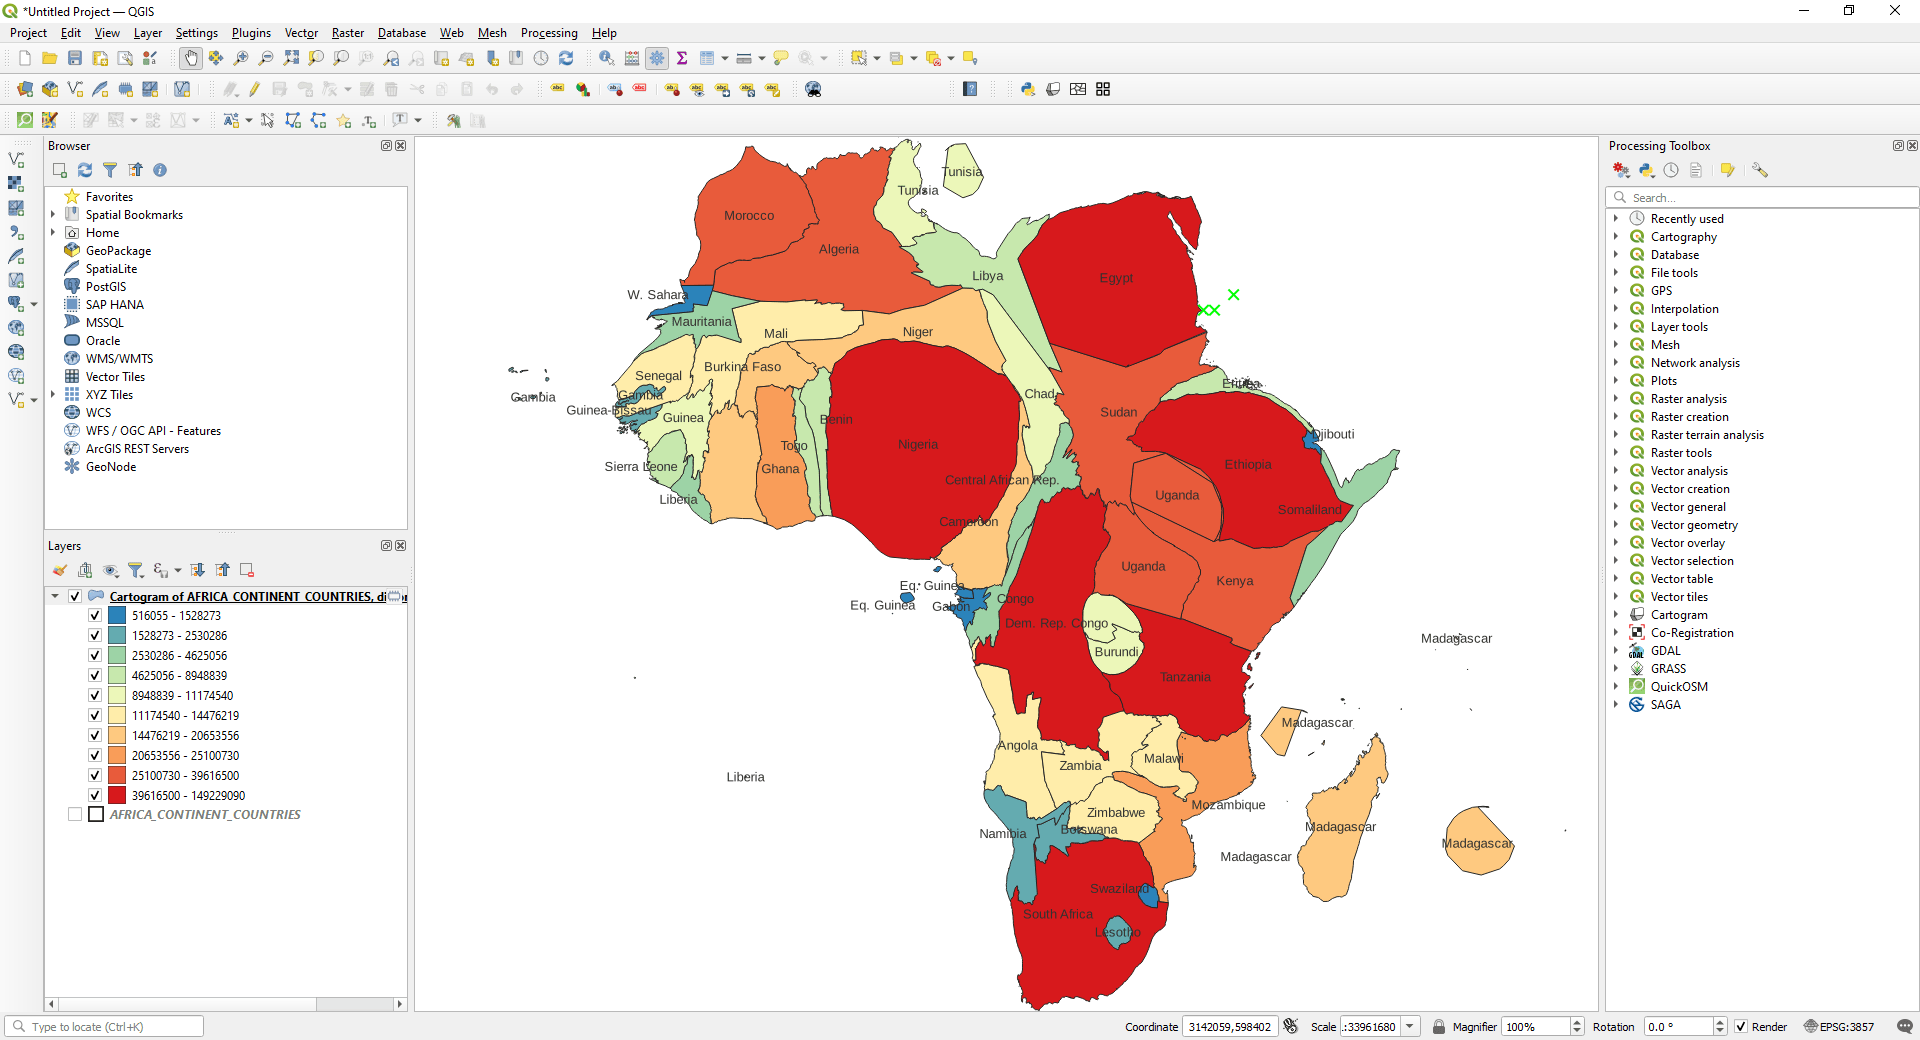Open the Python Console icon

(1028, 89)
